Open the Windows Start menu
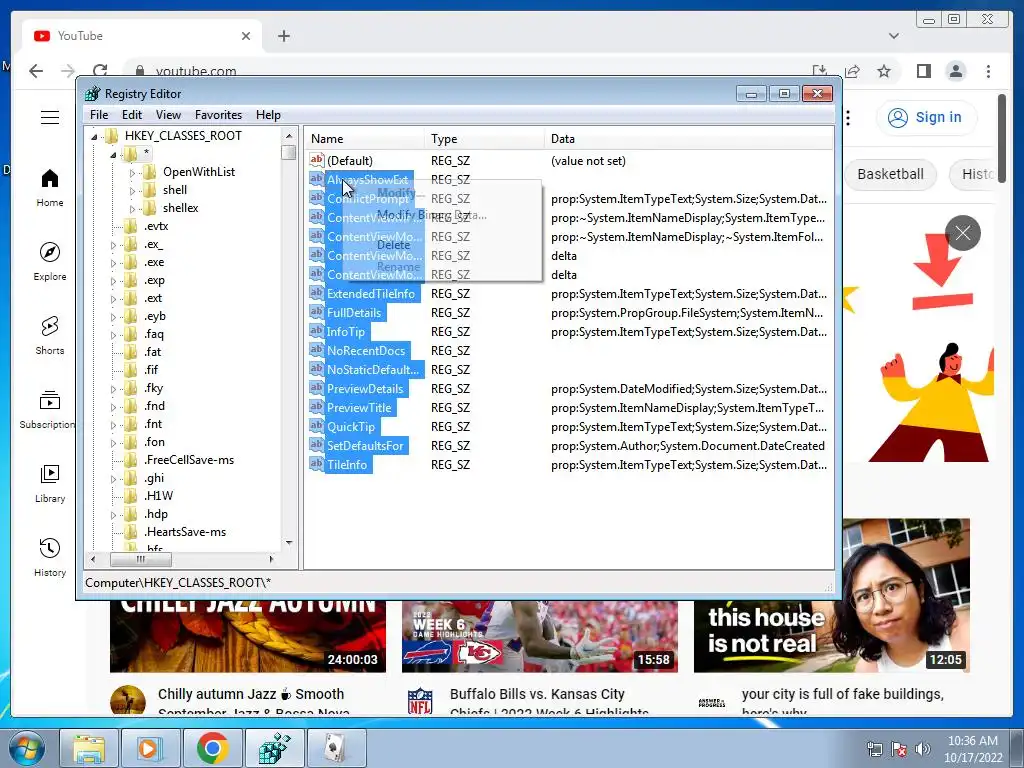Image resolution: width=1024 pixels, height=768 pixels. [26, 748]
